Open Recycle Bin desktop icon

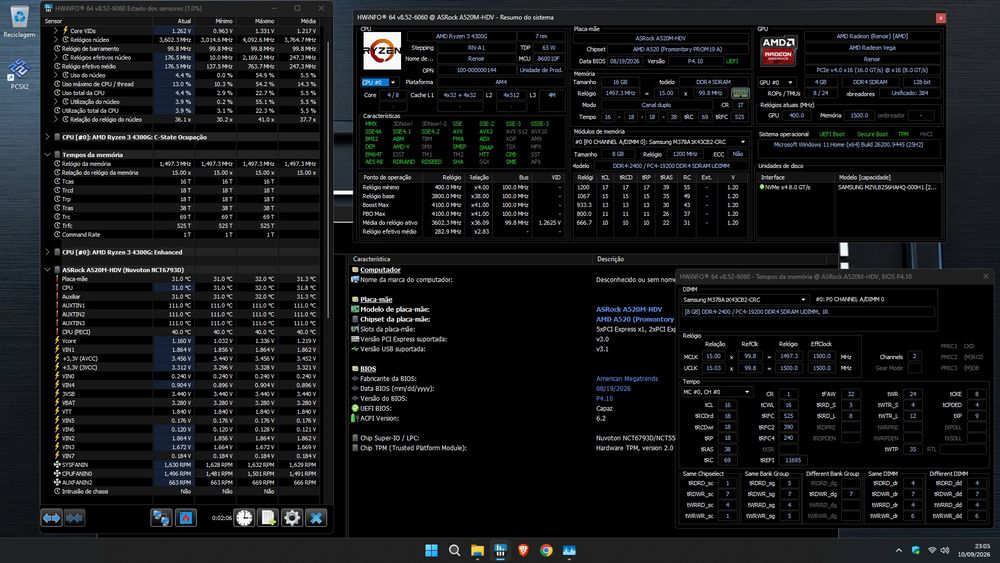19,22
